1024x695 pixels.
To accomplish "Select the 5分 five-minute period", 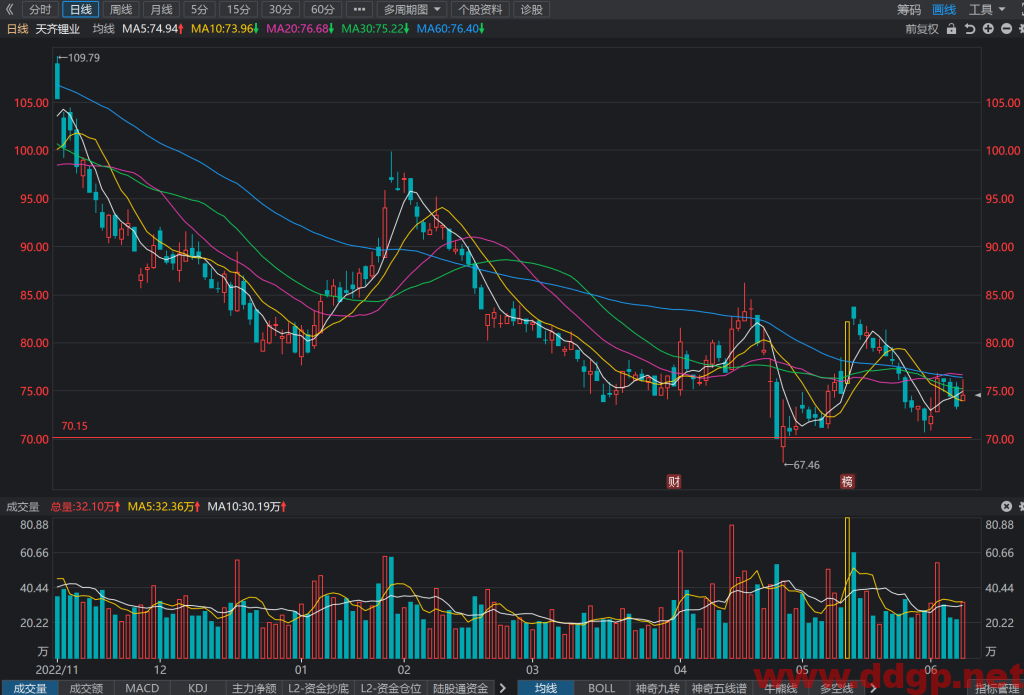I will click(x=199, y=9).
